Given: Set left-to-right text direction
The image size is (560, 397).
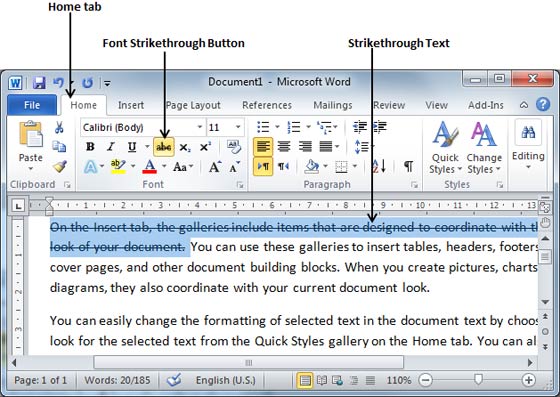Looking at the screenshot, I should click(263, 167).
